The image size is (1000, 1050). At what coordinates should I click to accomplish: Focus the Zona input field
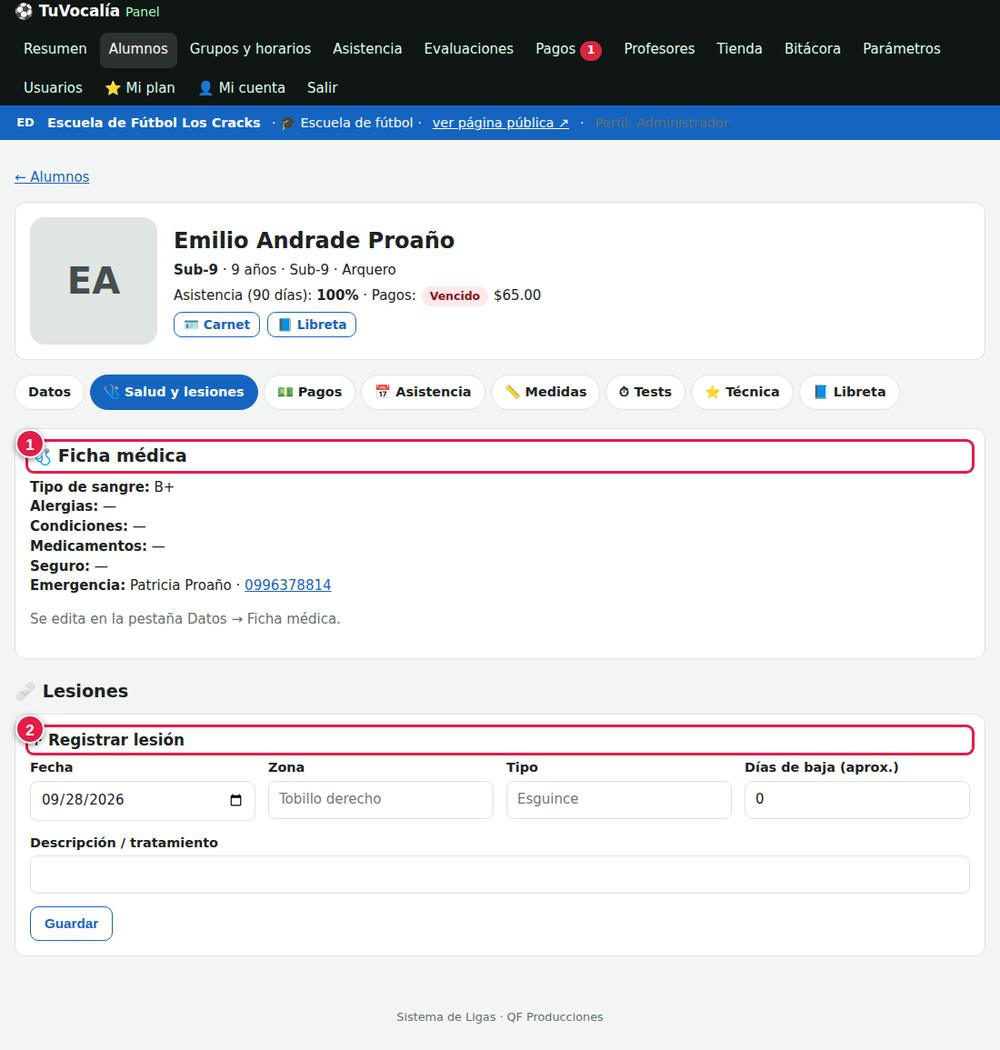pyautogui.click(x=380, y=800)
